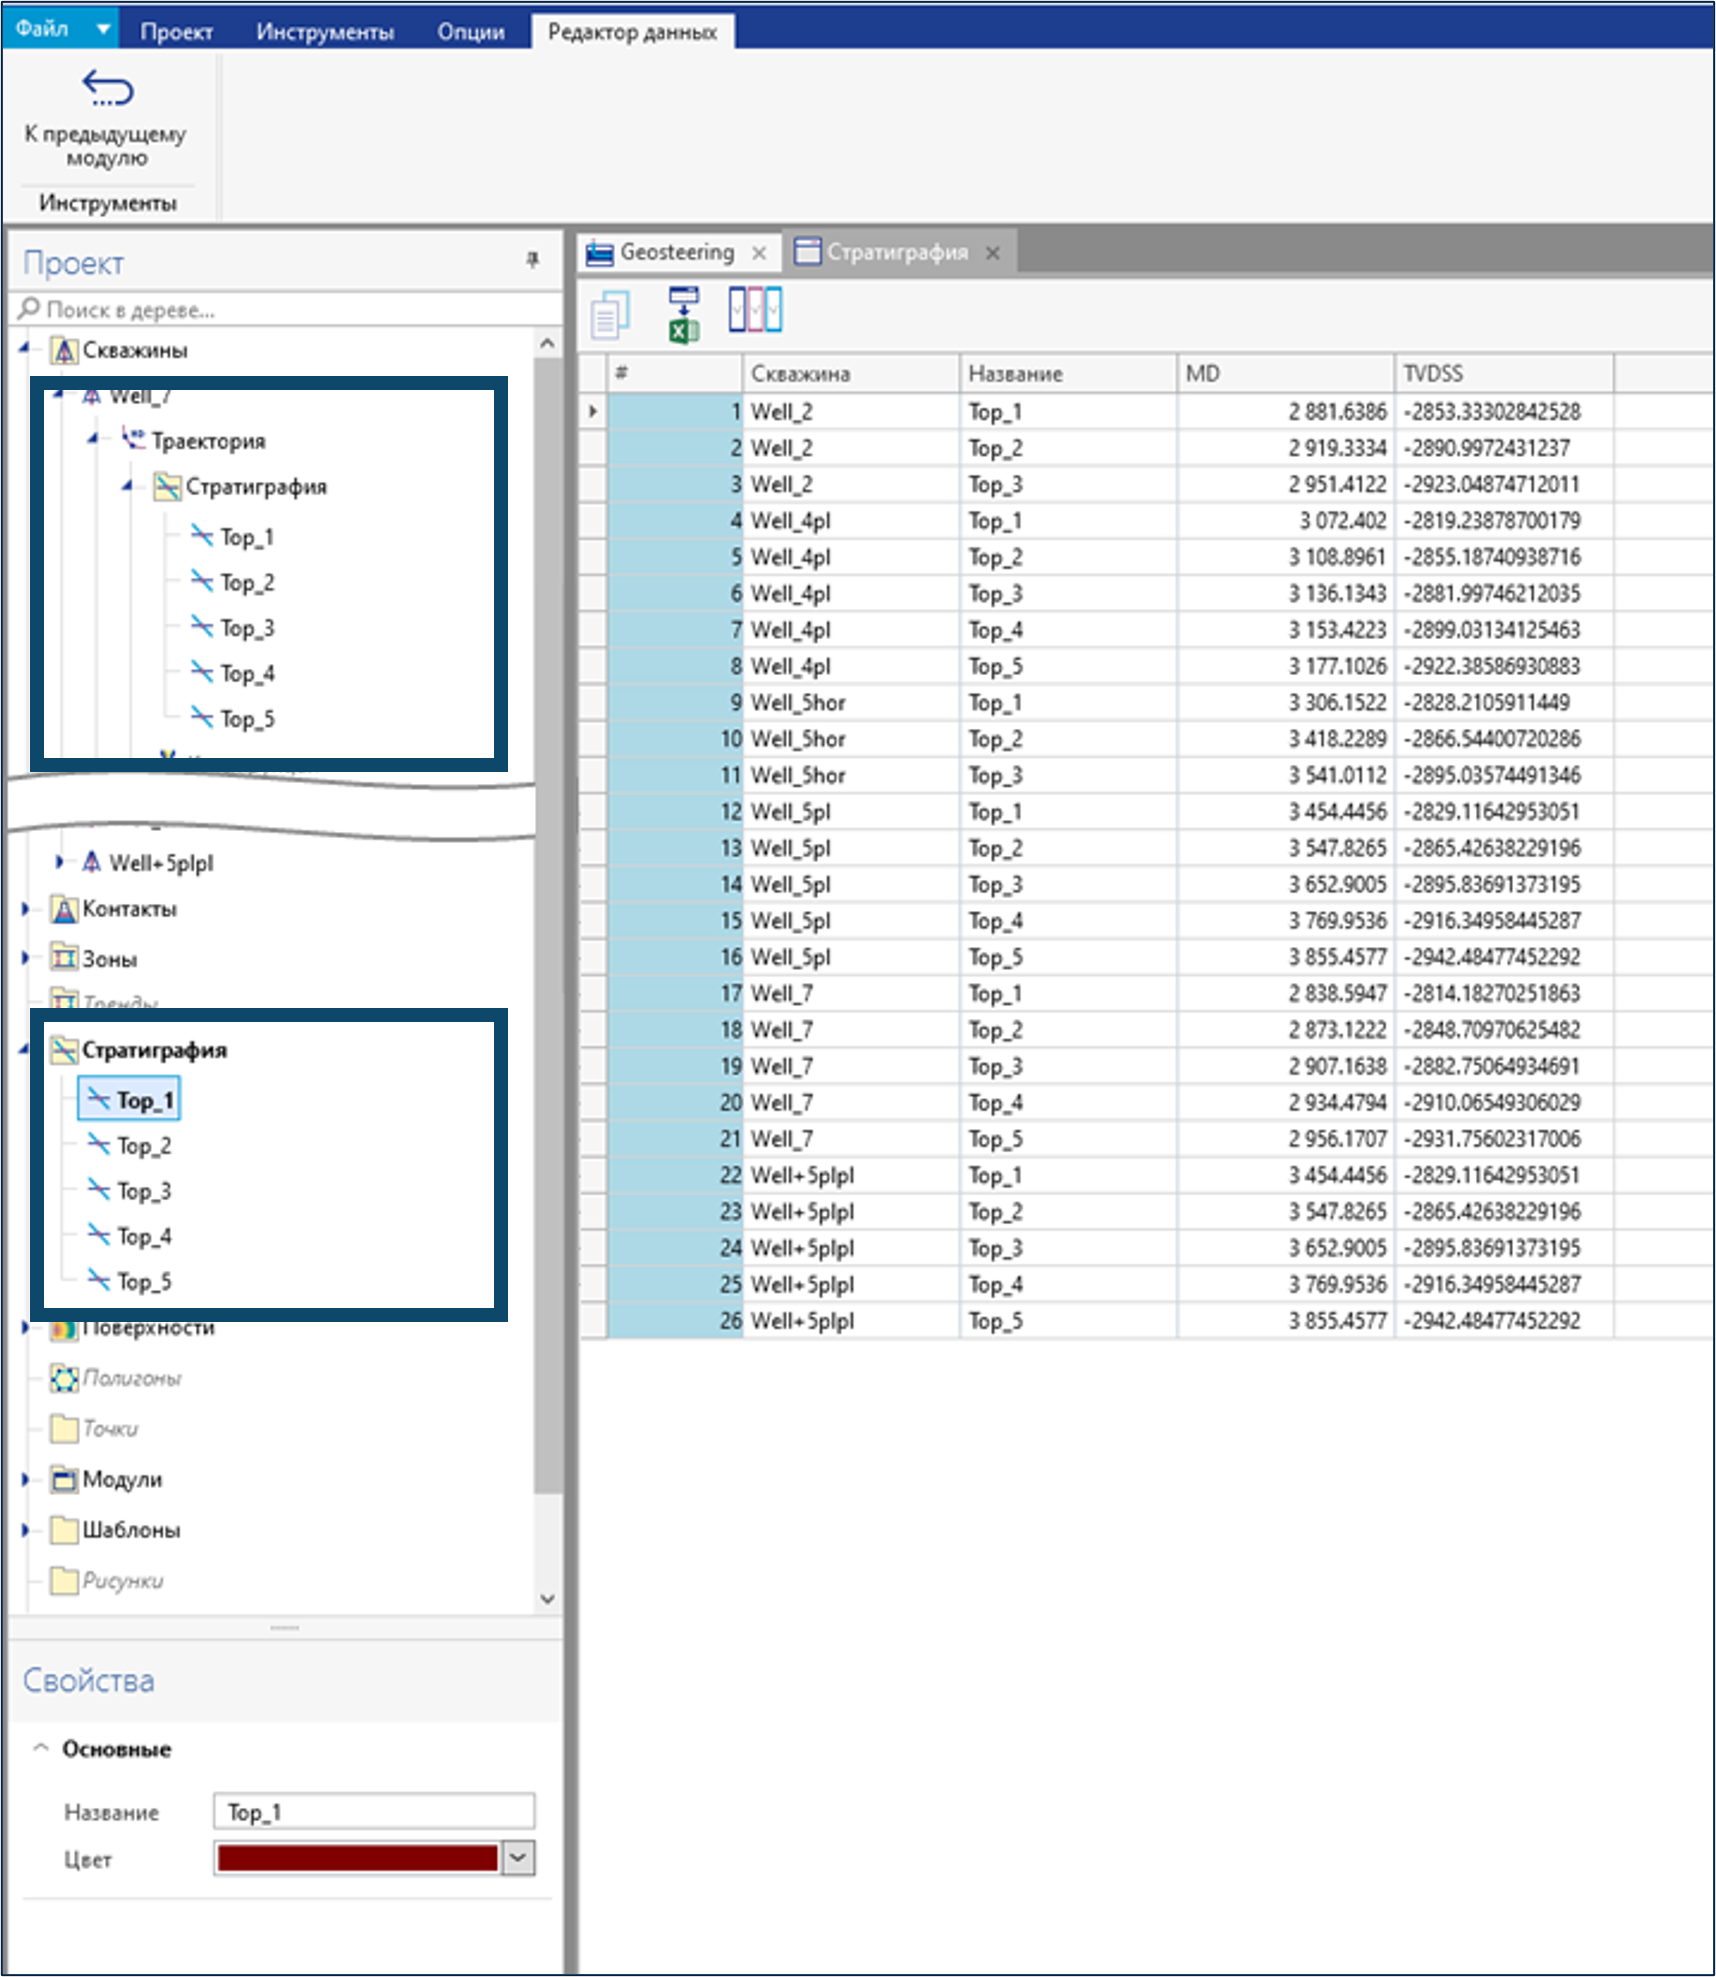Open the Файл menu

coord(42,28)
